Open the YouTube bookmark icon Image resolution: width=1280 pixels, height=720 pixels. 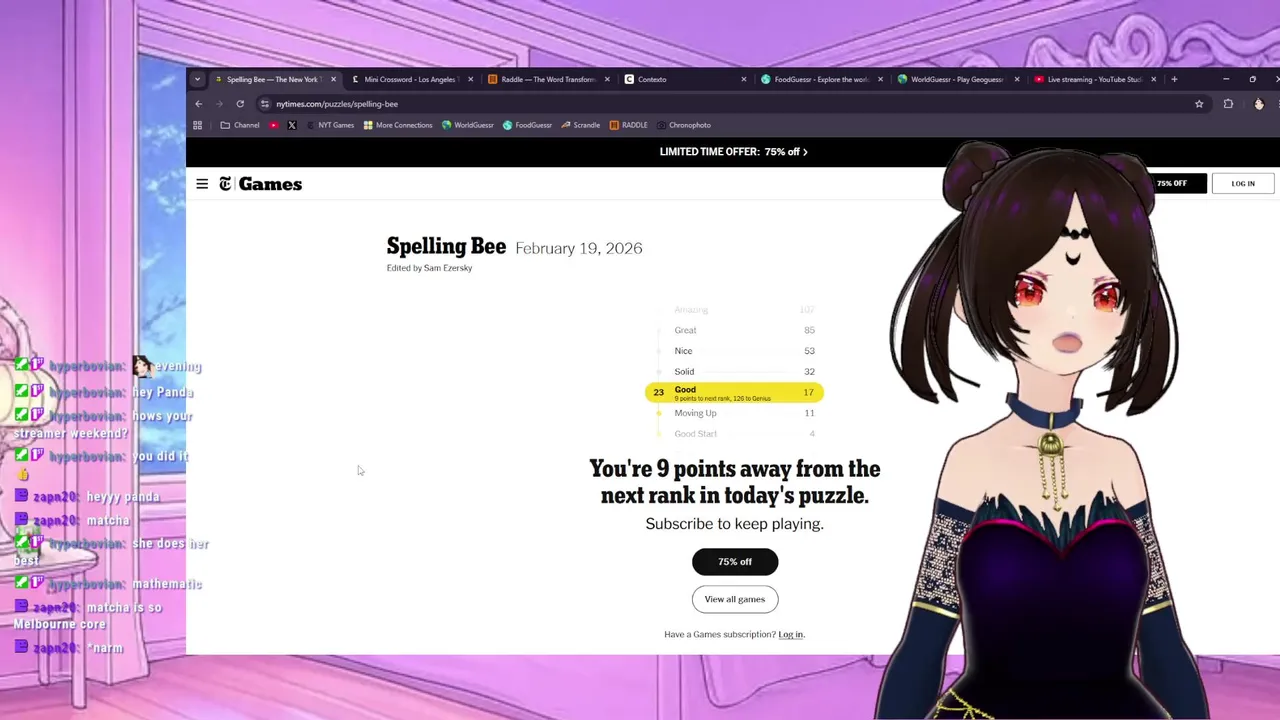pyautogui.click(x=273, y=125)
